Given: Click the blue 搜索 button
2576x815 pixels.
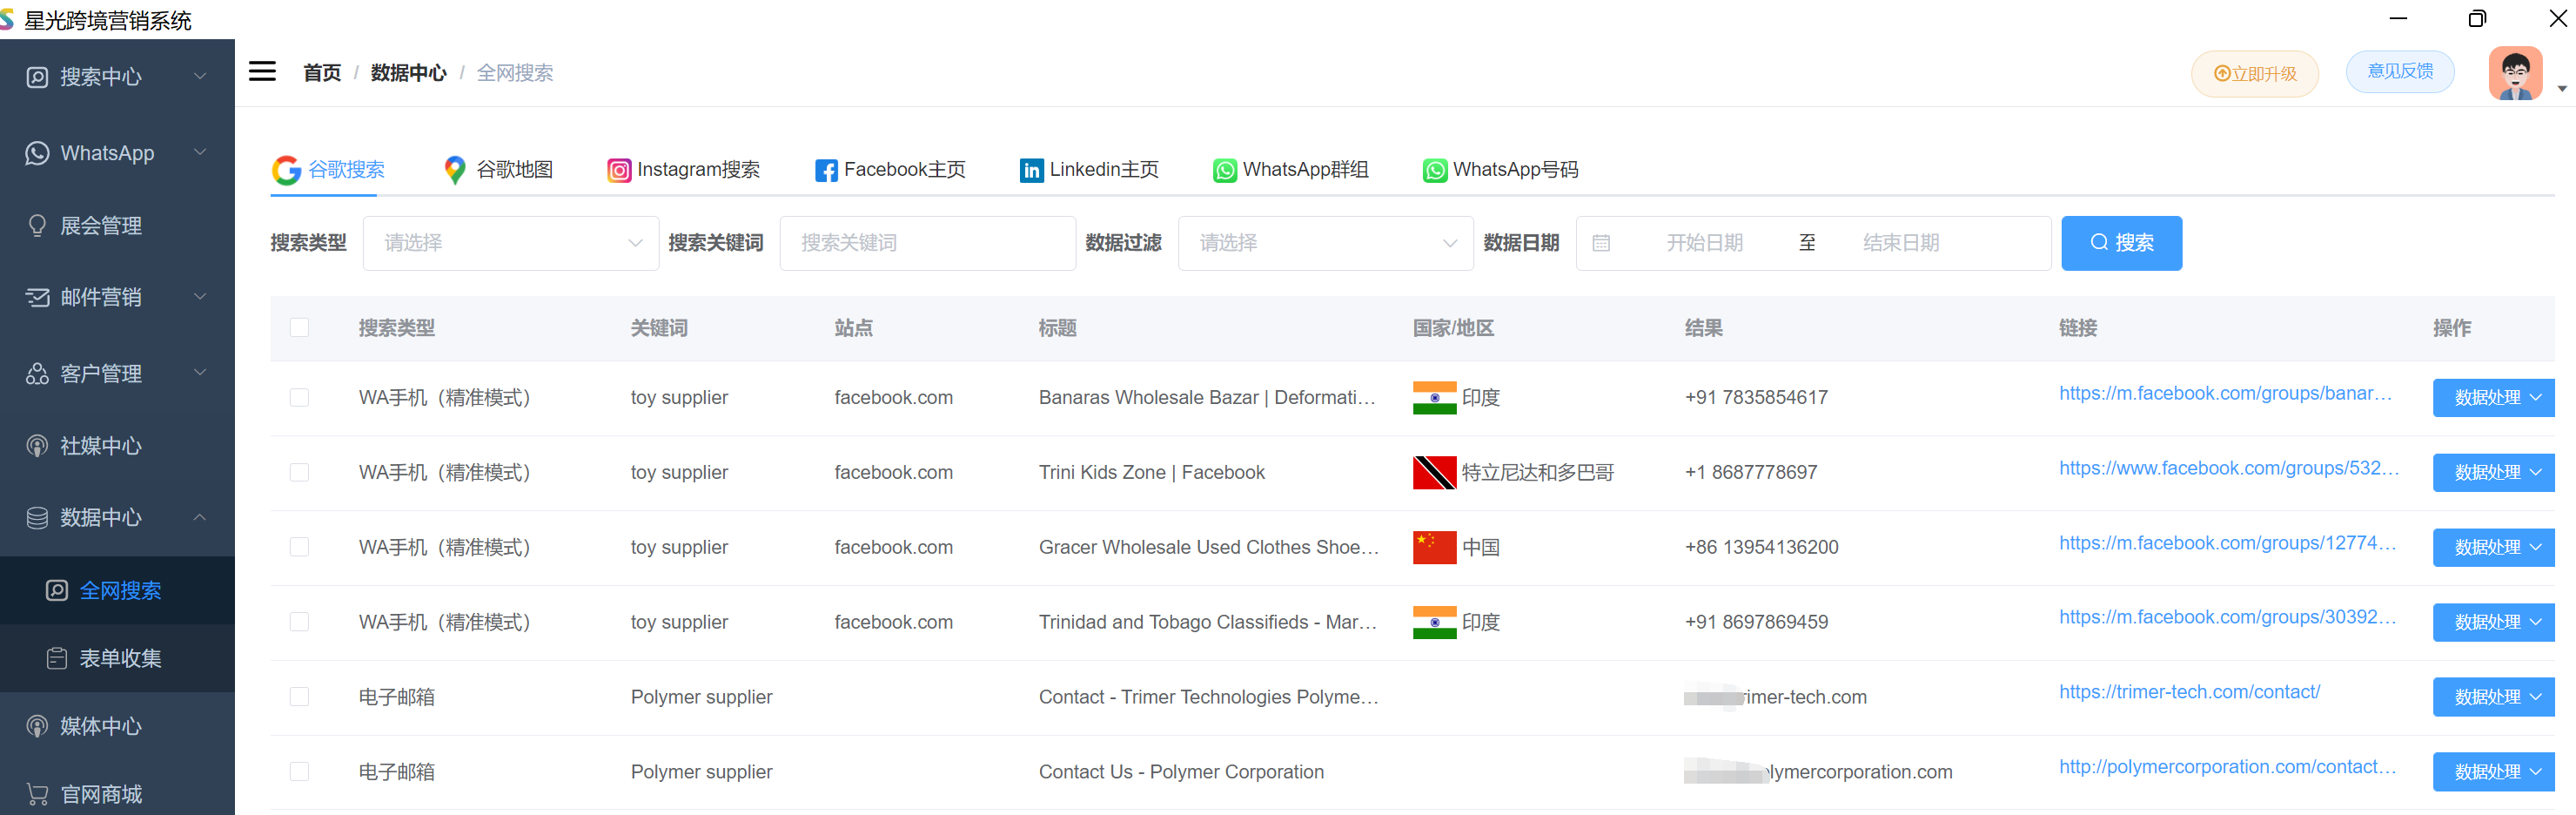Looking at the screenshot, I should (x=2120, y=243).
